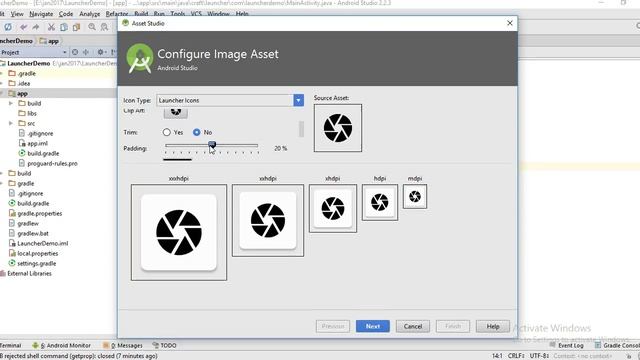This screenshot has width=640, height=360.
Task: Click the TODO tool window icon
Action: tap(156, 345)
